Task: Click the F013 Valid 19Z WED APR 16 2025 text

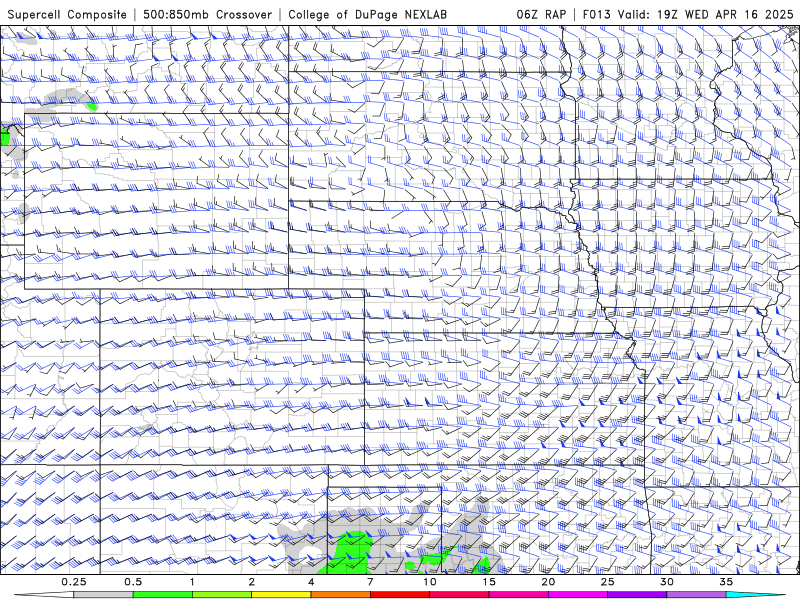Action: coord(688,14)
